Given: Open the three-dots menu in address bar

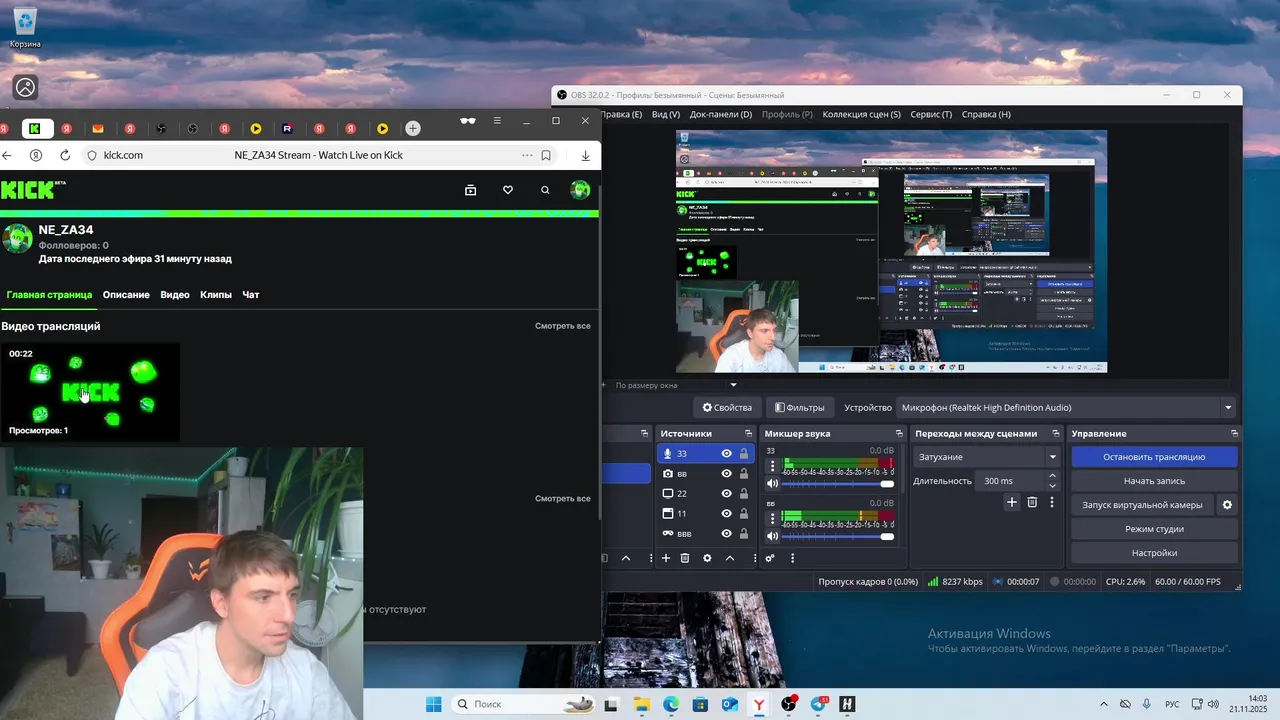Looking at the screenshot, I should tap(527, 155).
